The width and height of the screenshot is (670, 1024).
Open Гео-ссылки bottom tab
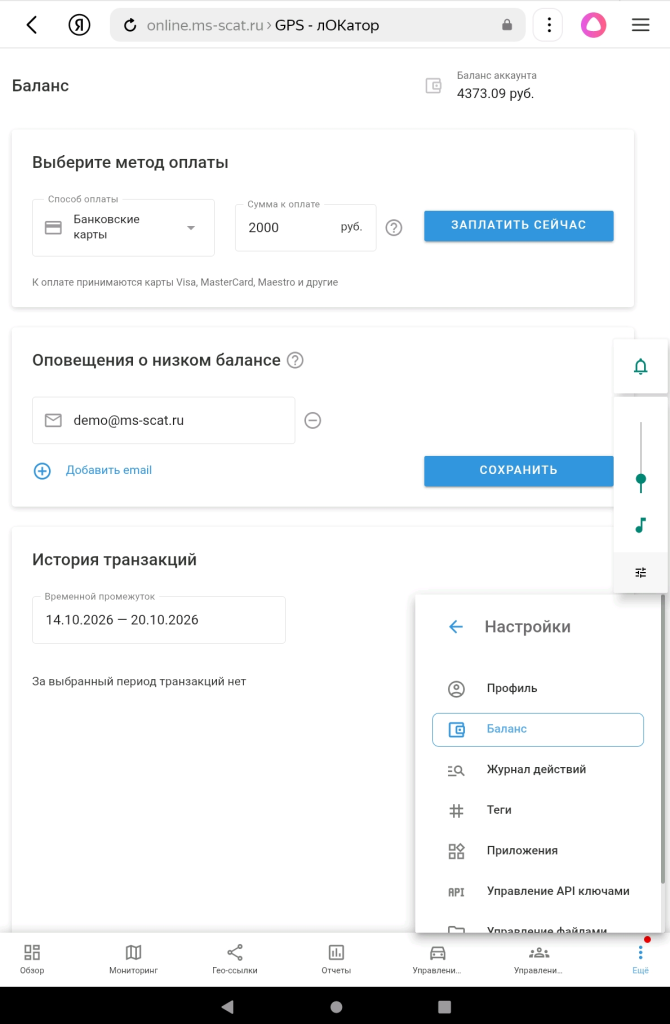[x=234, y=959]
